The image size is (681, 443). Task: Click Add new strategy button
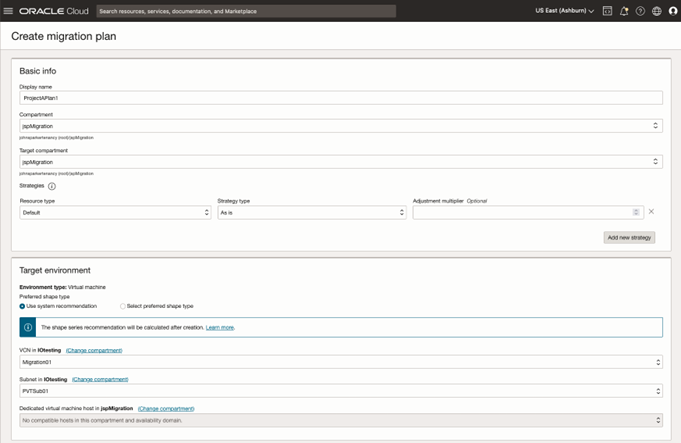[x=629, y=238]
